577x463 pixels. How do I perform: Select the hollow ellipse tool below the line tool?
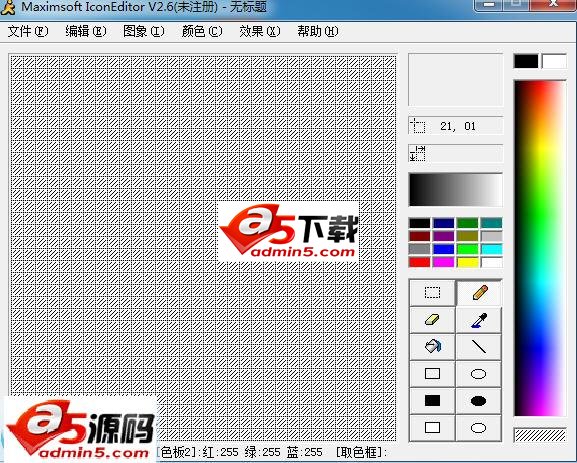click(478, 374)
